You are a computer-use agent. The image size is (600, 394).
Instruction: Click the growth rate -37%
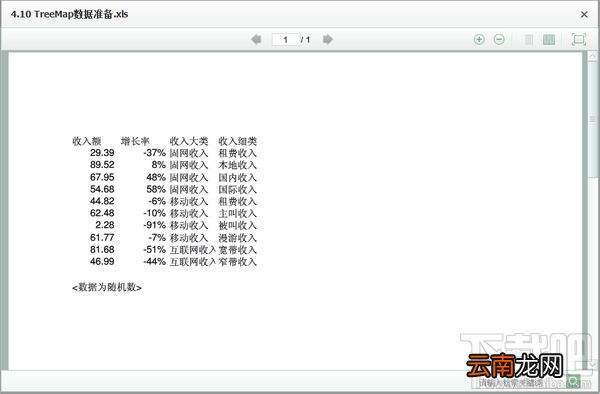[x=155, y=153]
